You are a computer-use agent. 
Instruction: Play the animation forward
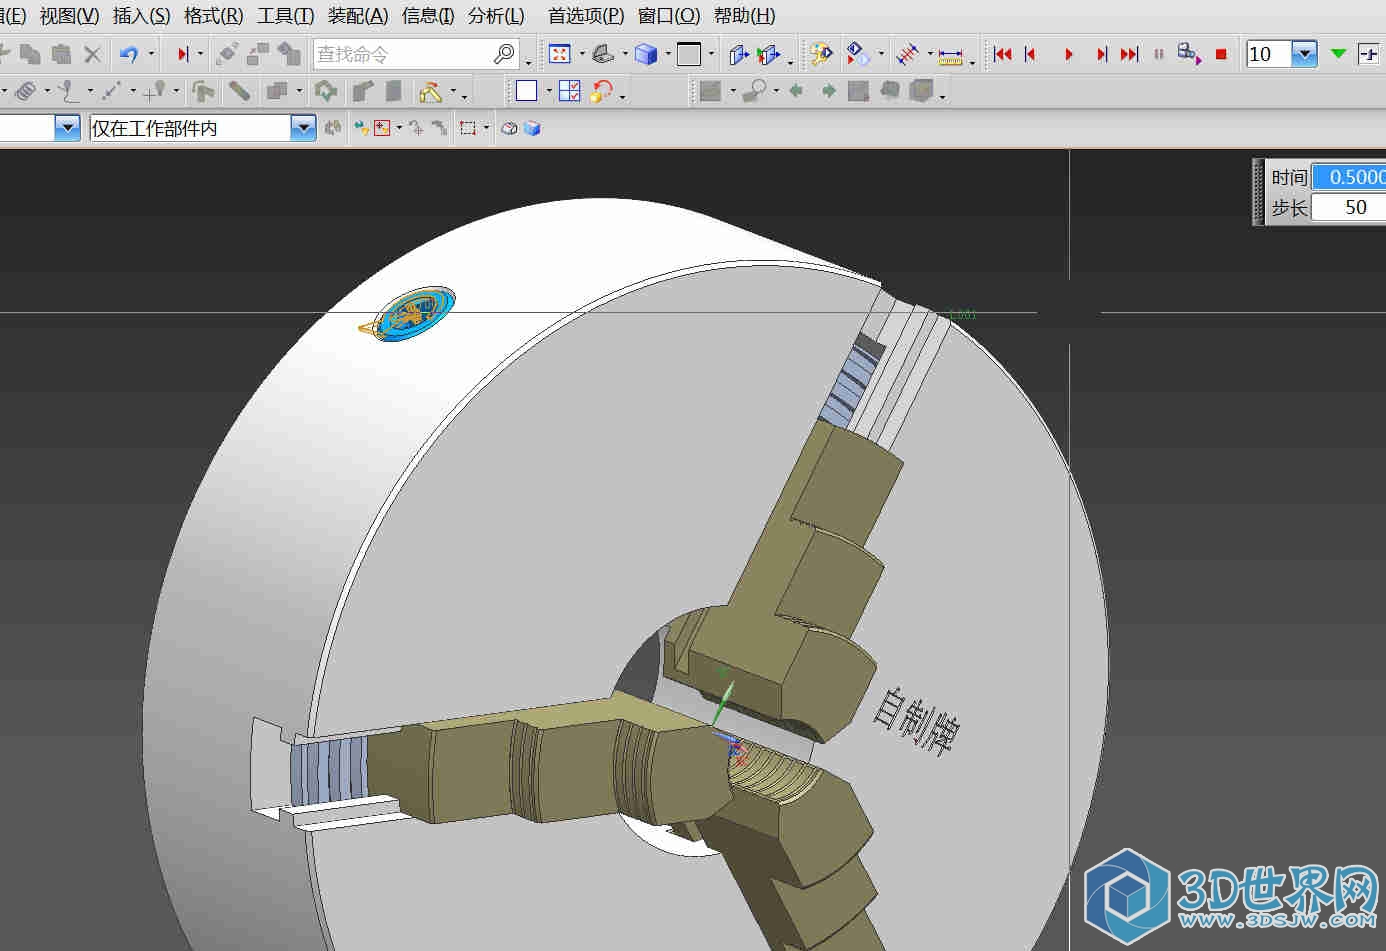click(1069, 54)
